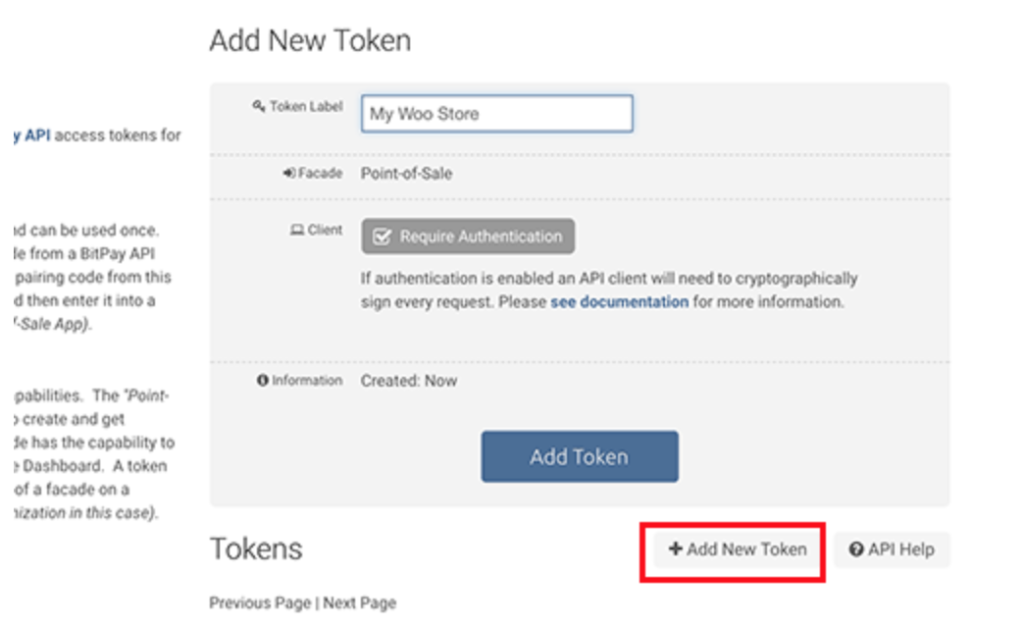Click the sign-in arrow icon beside Facade
Image resolution: width=1024 pixels, height=630 pixels.
click(x=289, y=173)
